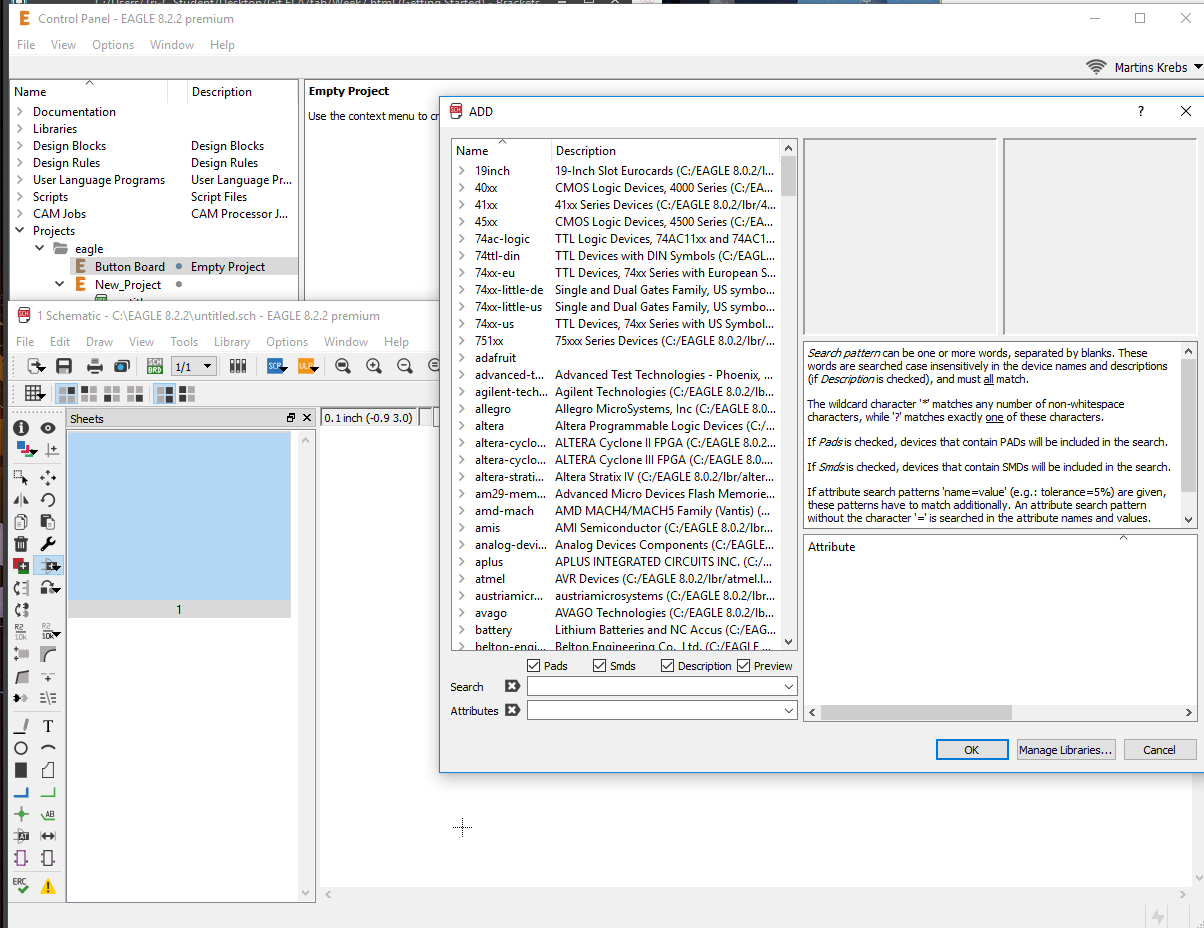Image resolution: width=1204 pixels, height=928 pixels.
Task: Click the Zoom to fit magnifier icon
Action: tap(343, 366)
